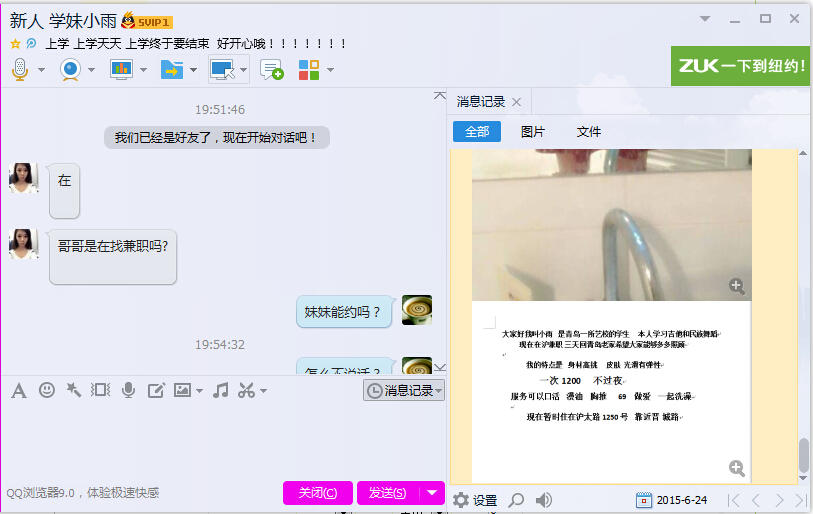
Task: Insert a picture into message
Action: (182, 390)
